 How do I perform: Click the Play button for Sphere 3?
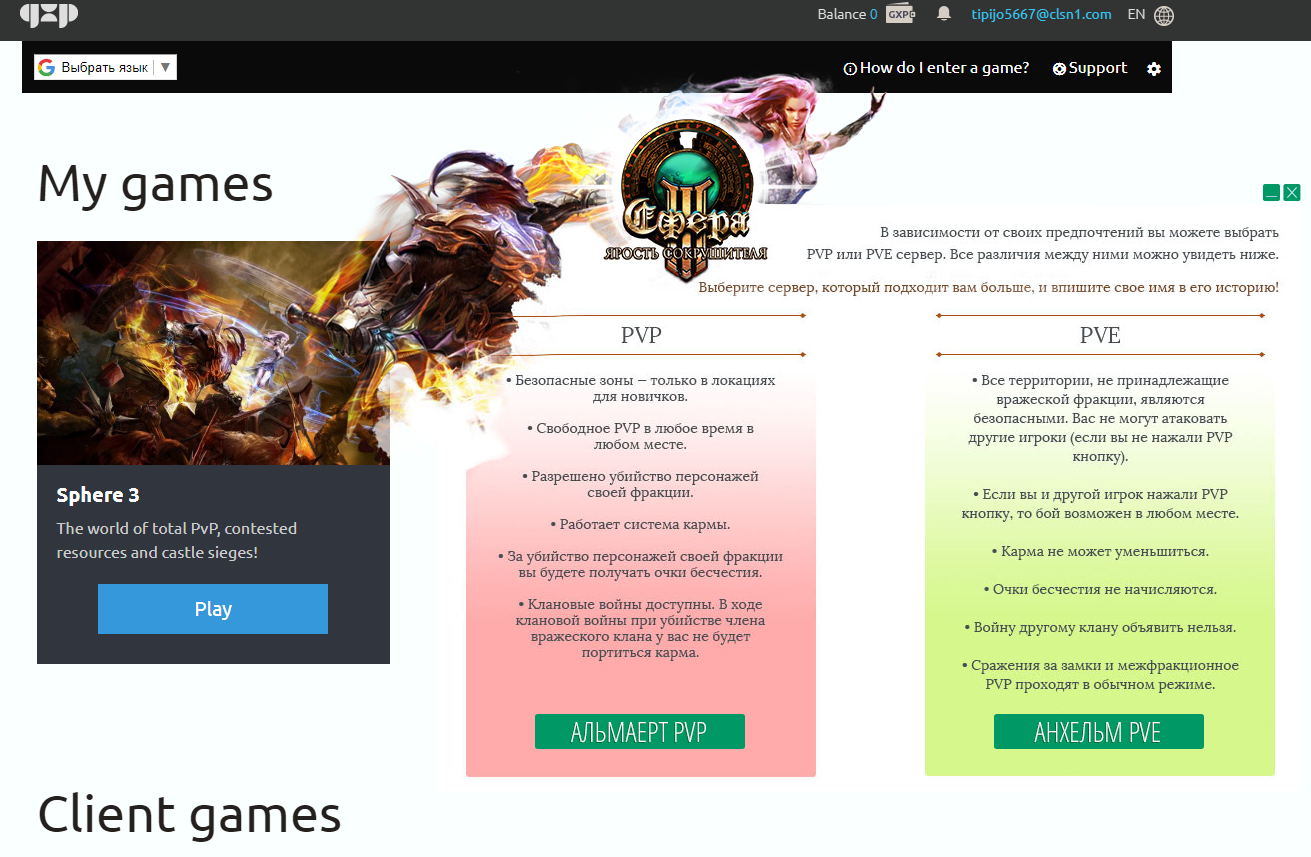tap(213, 609)
